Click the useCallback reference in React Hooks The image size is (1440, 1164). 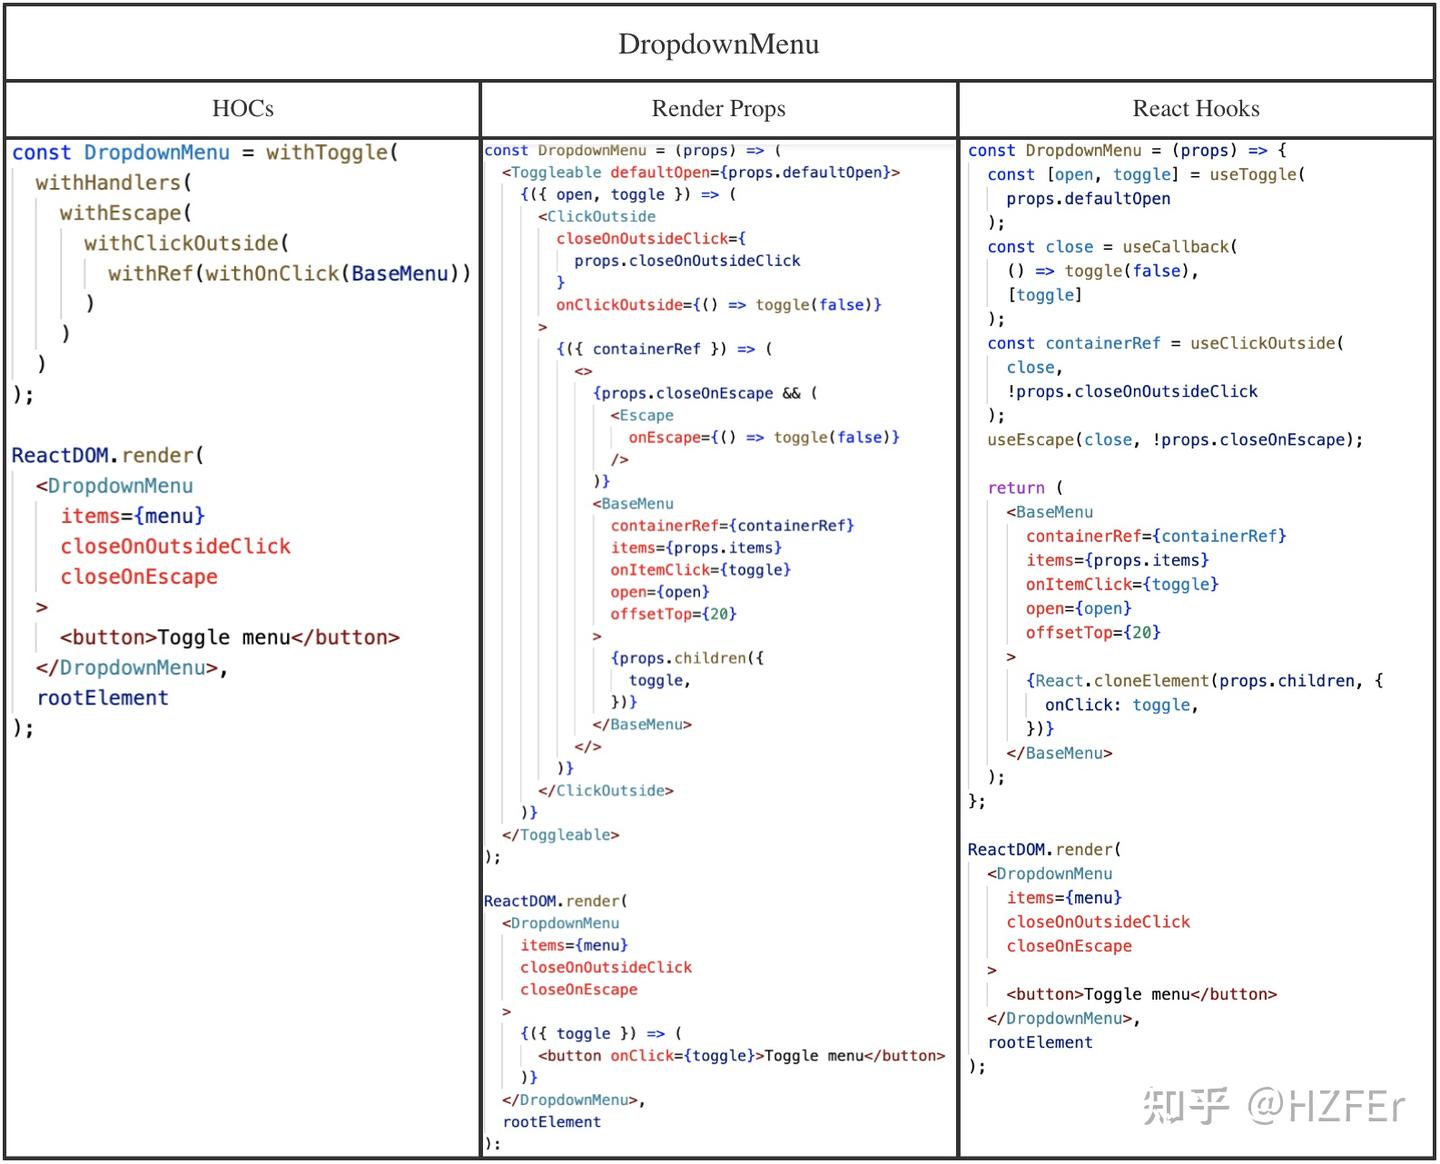(x=1178, y=246)
